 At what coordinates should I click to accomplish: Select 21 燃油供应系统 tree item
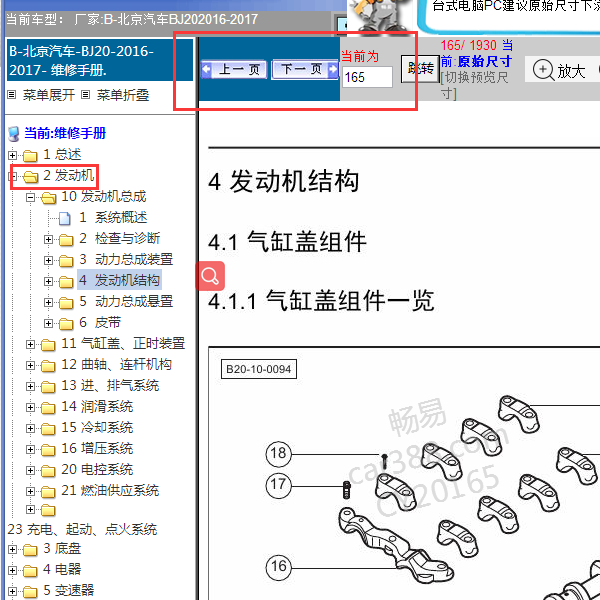click(x=110, y=491)
